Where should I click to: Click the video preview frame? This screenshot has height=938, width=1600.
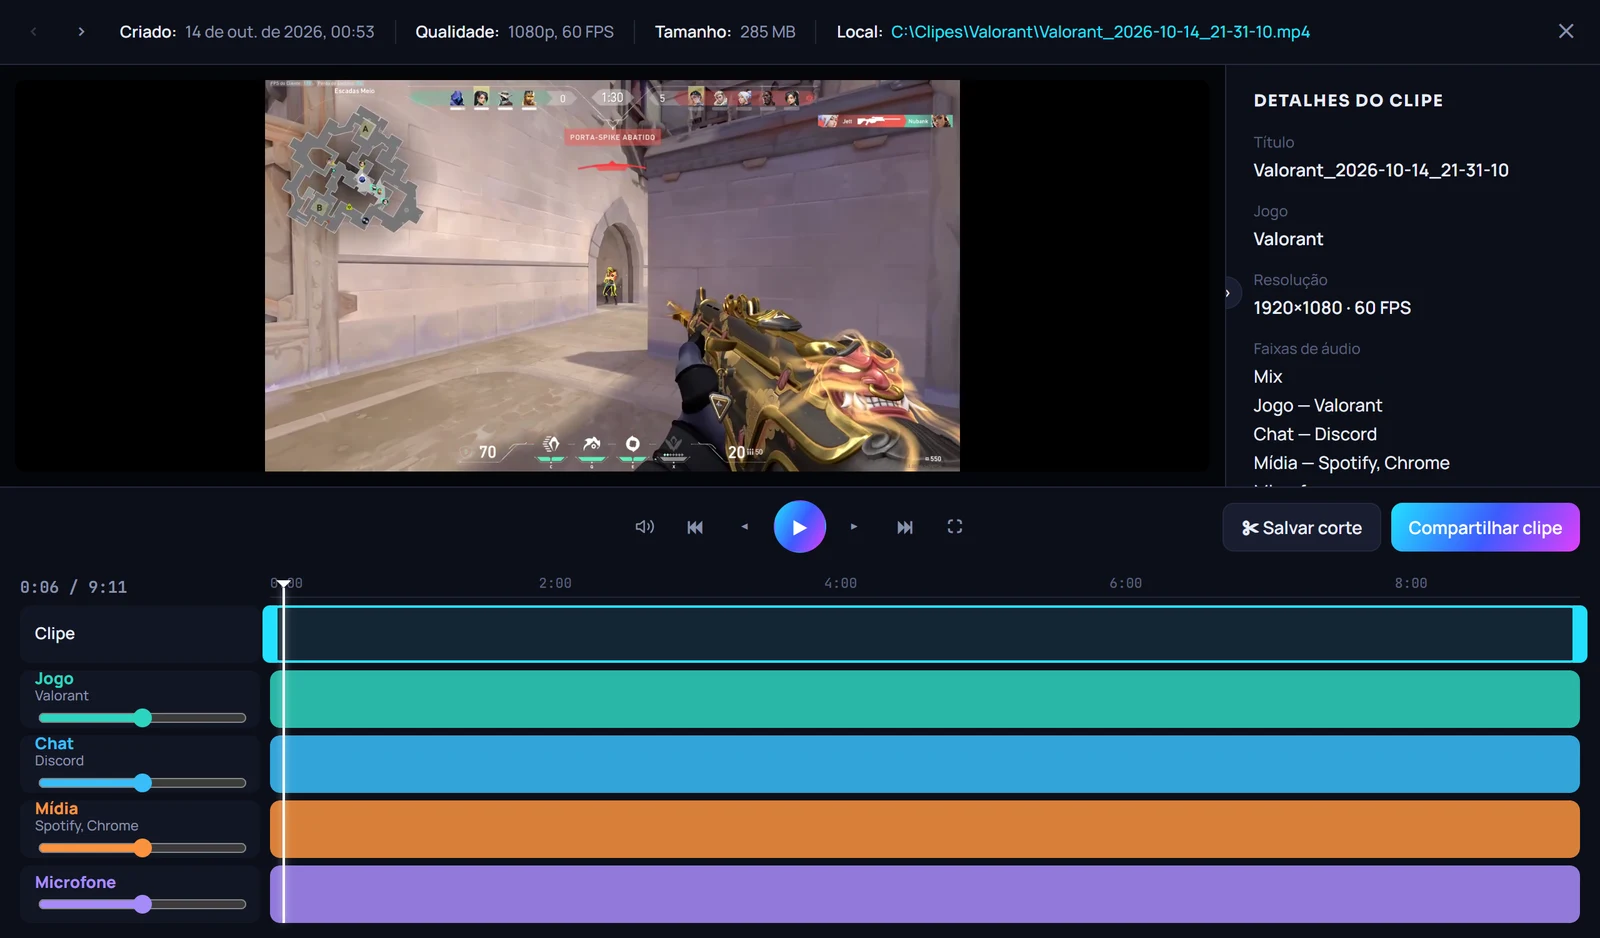point(612,275)
